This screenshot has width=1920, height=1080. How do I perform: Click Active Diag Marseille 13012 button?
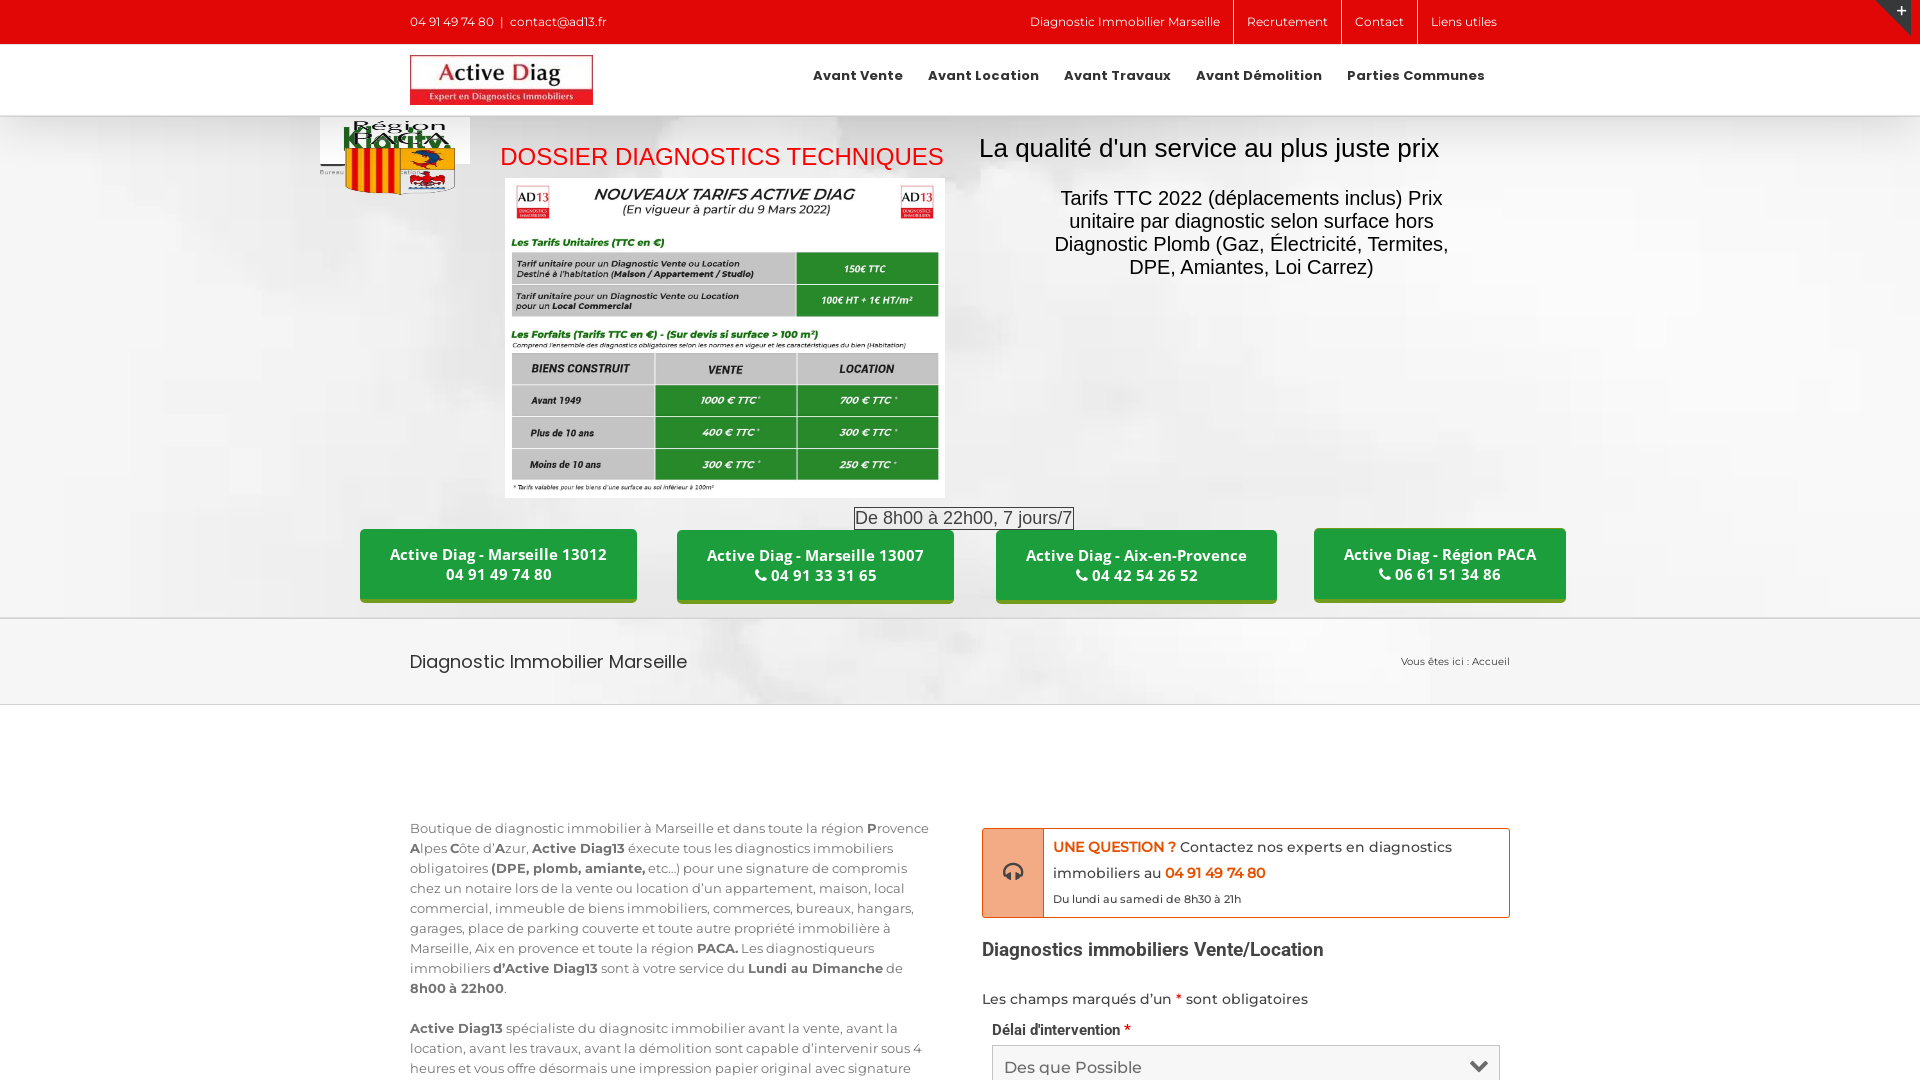pos(498,564)
